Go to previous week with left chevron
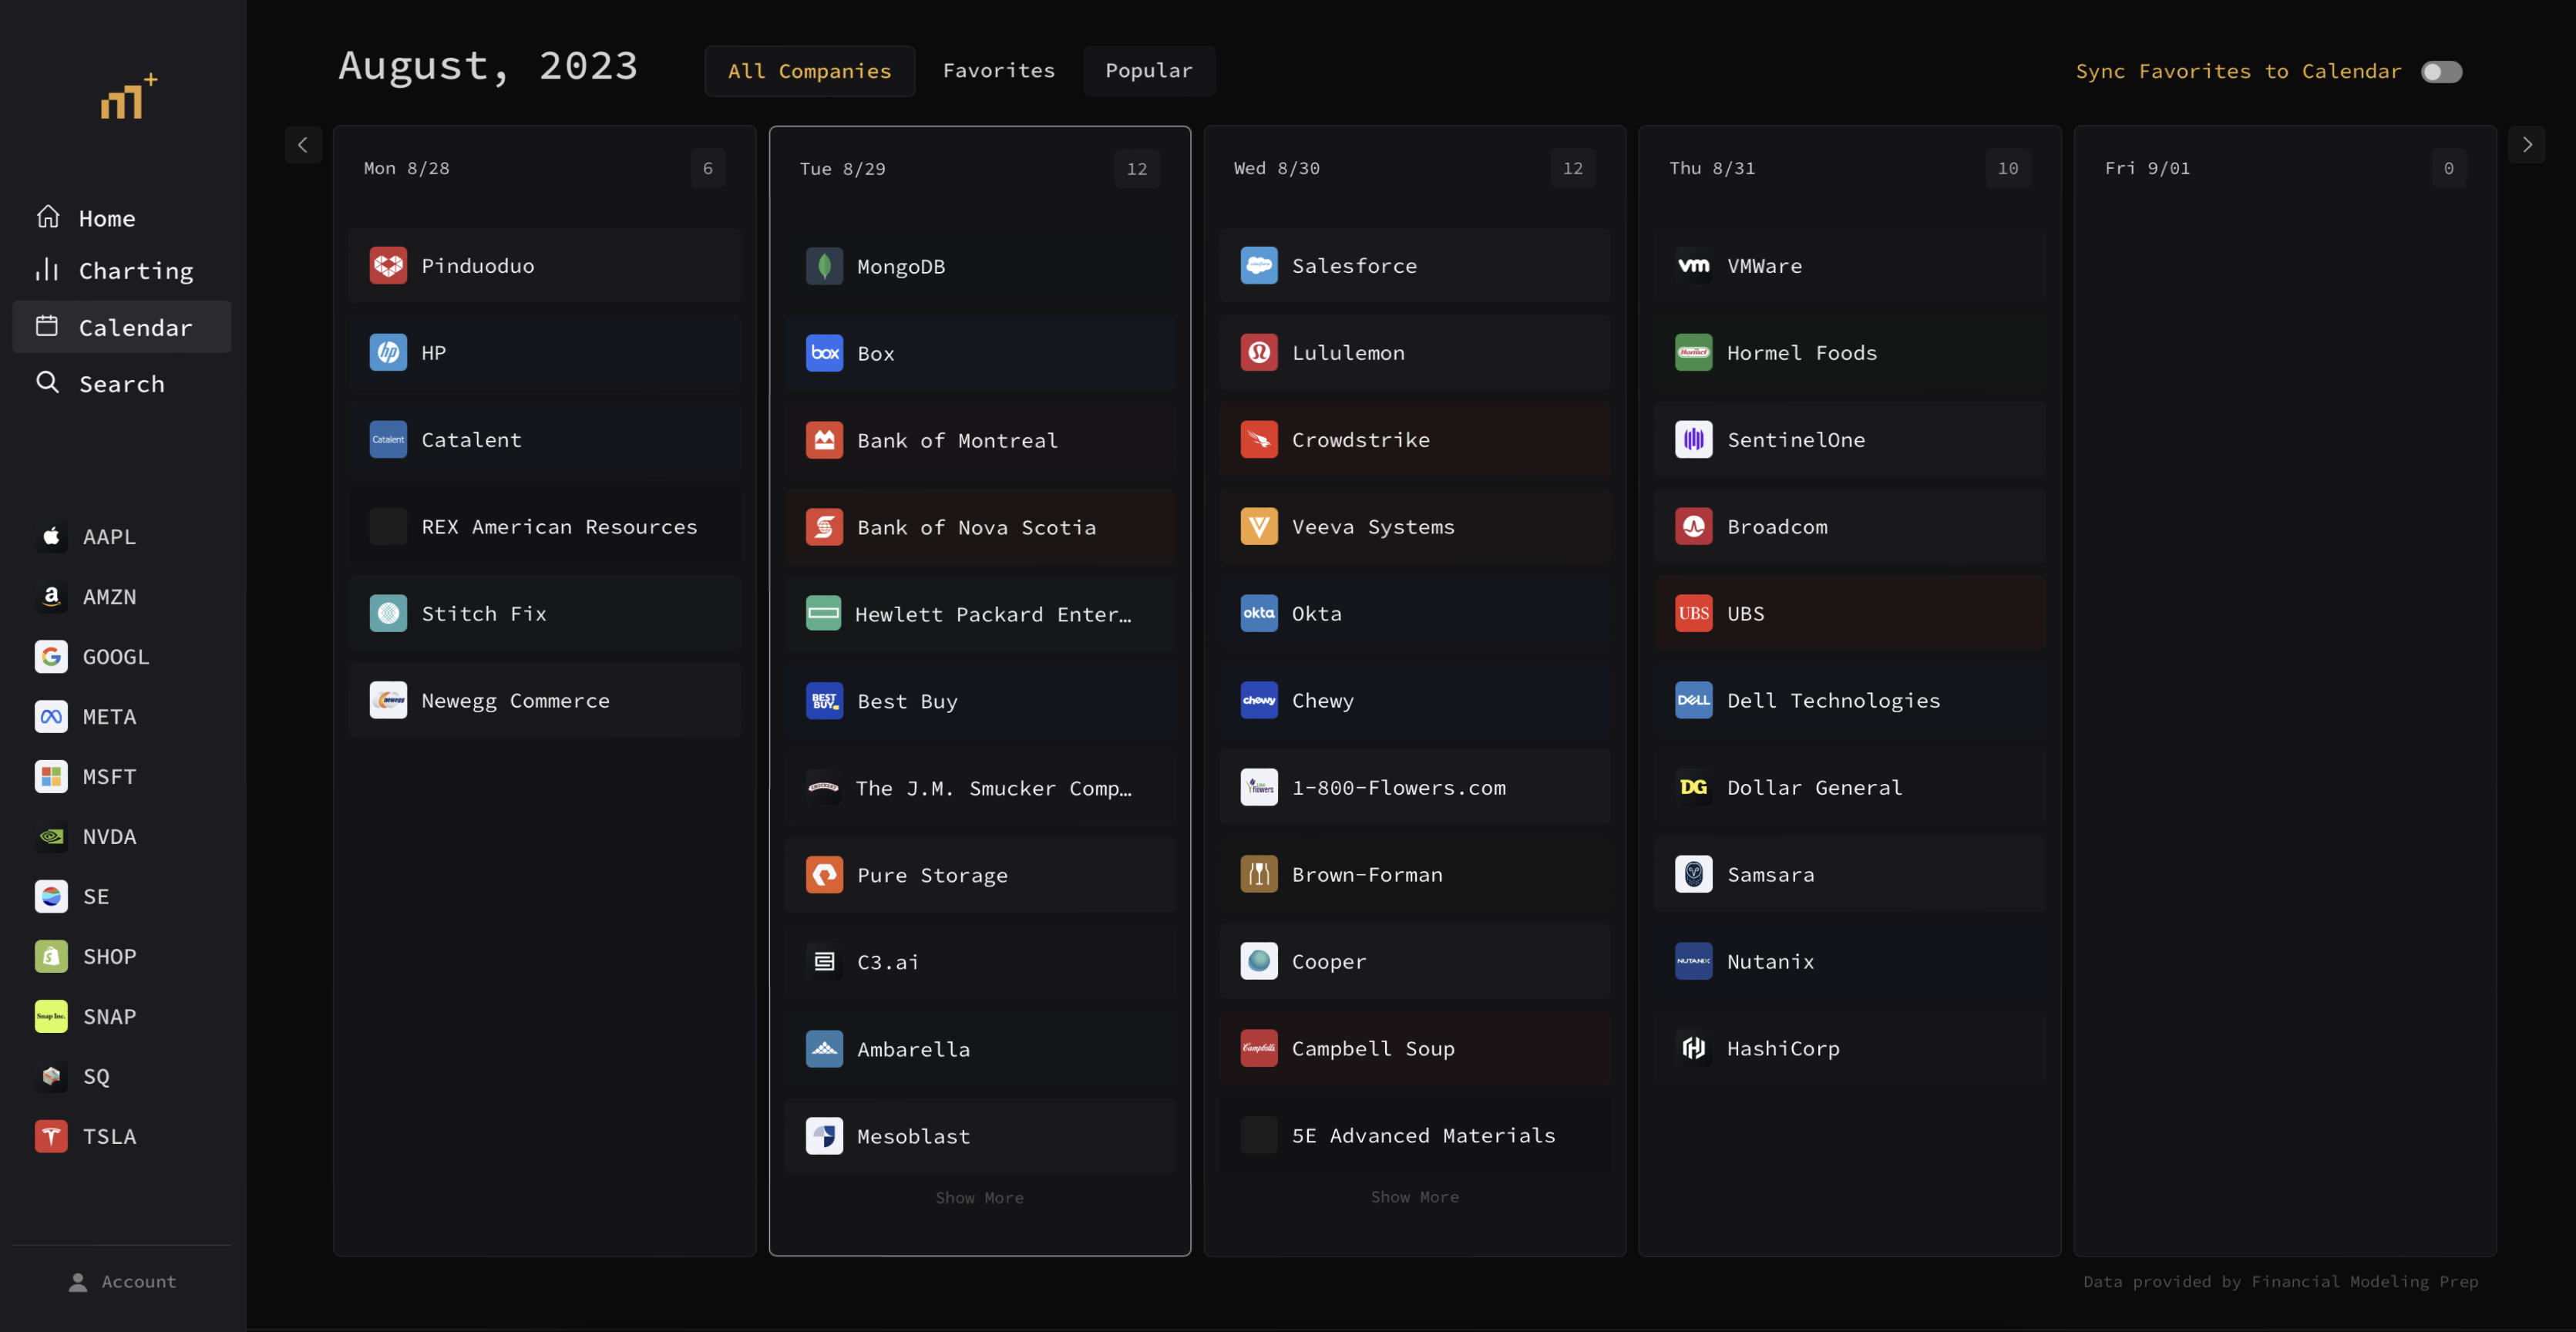Image resolution: width=2576 pixels, height=1332 pixels. (303, 145)
